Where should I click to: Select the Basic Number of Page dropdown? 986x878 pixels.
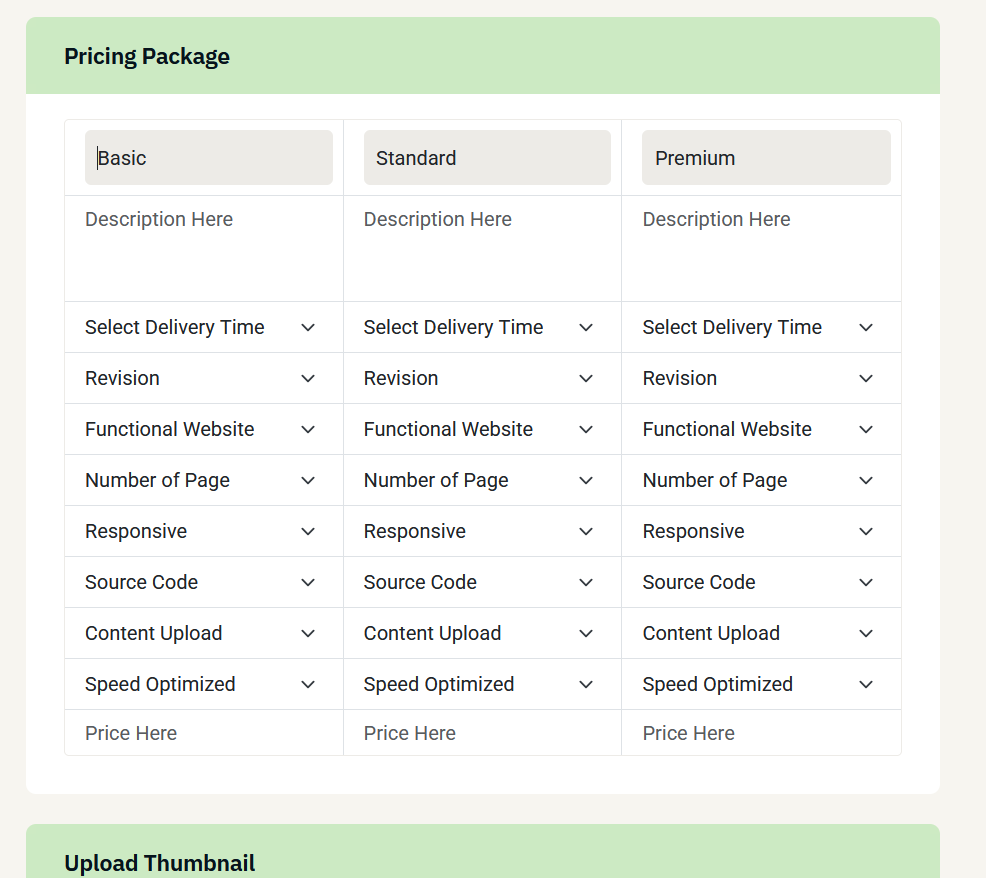click(x=204, y=480)
